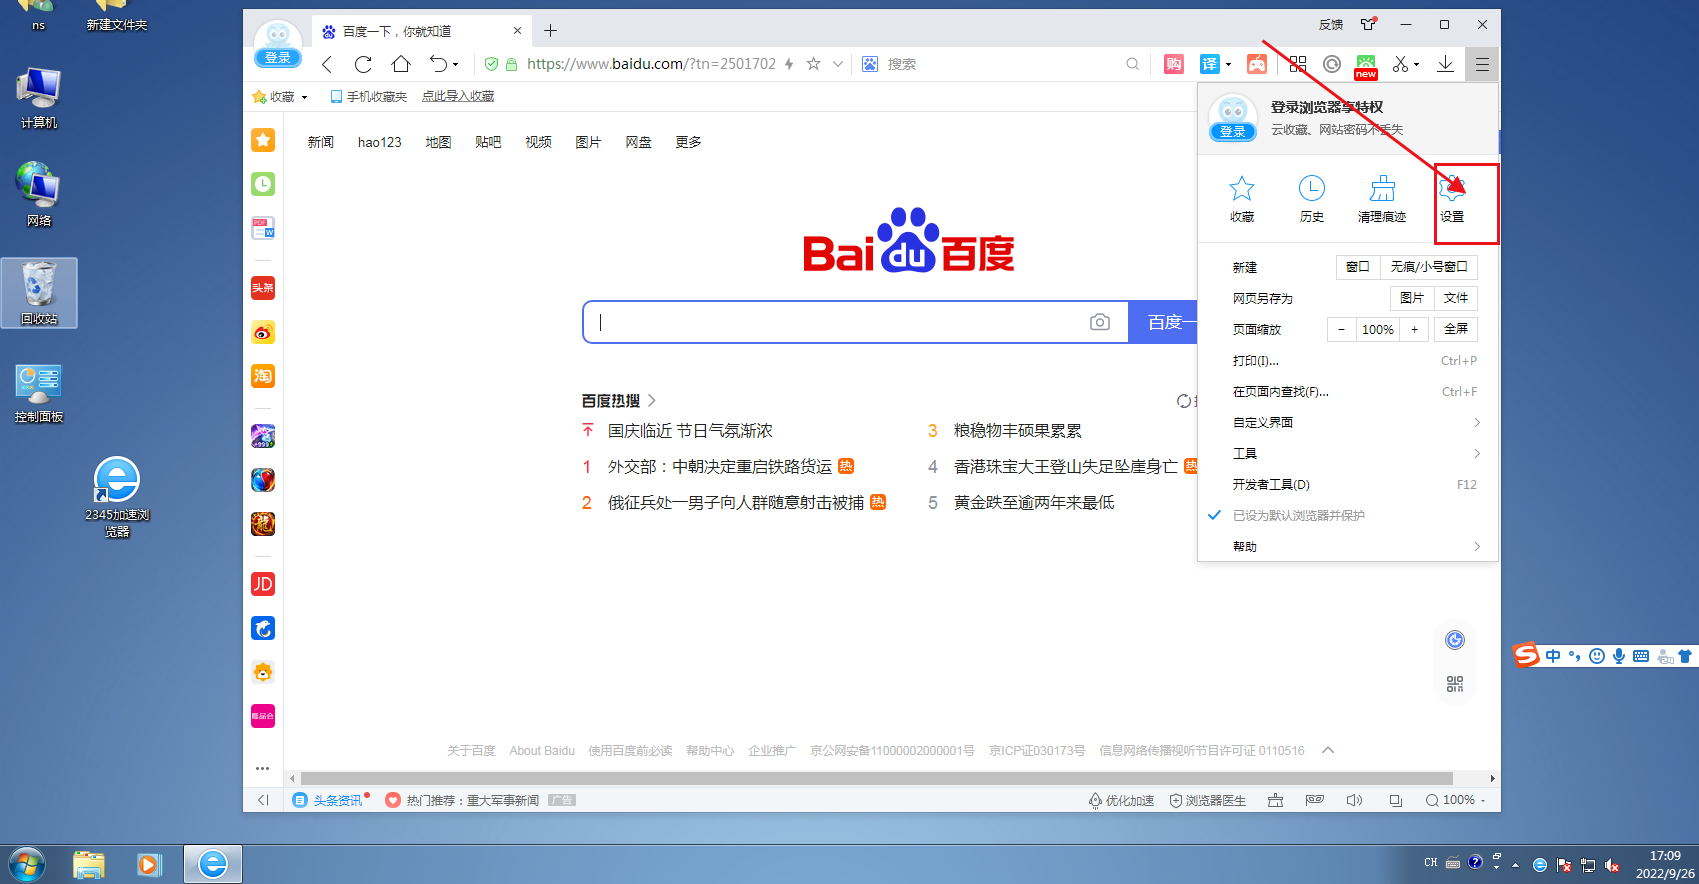This screenshot has width=1699, height=884.
Task: Open the dropdown arrow beside the scissors icon
Action: pos(1417,64)
